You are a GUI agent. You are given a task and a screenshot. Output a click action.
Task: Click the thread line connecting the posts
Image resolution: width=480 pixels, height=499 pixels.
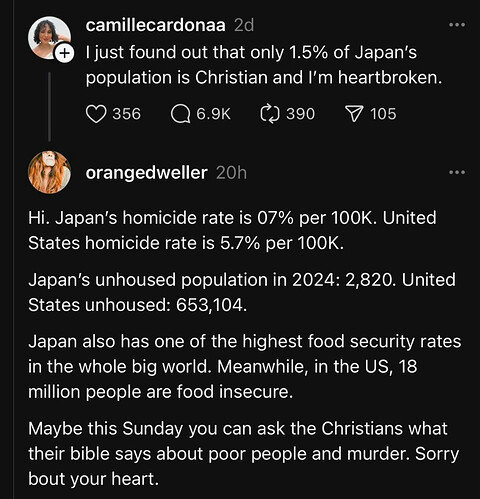point(49,107)
